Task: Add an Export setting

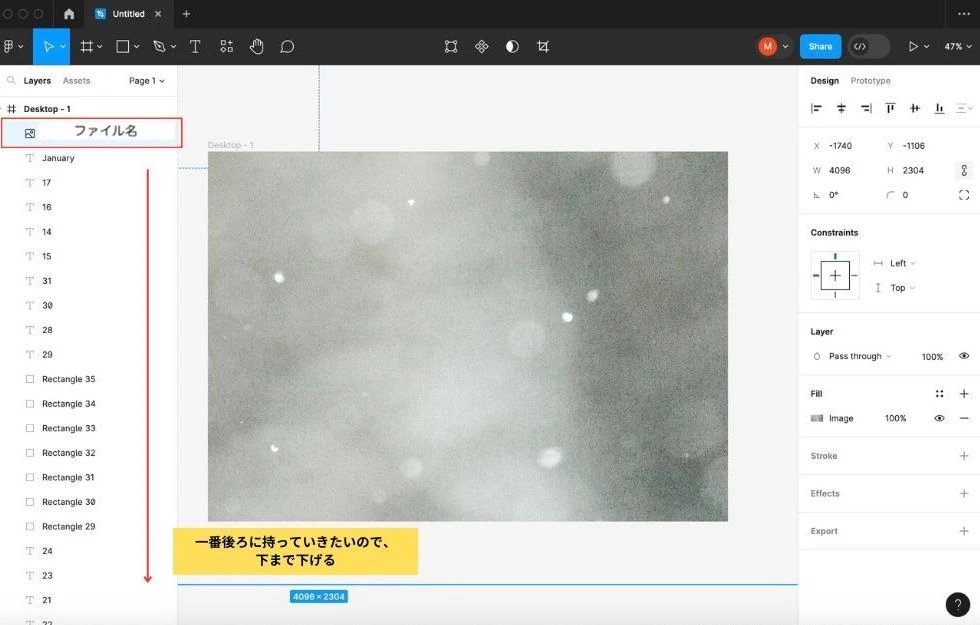Action: point(964,531)
